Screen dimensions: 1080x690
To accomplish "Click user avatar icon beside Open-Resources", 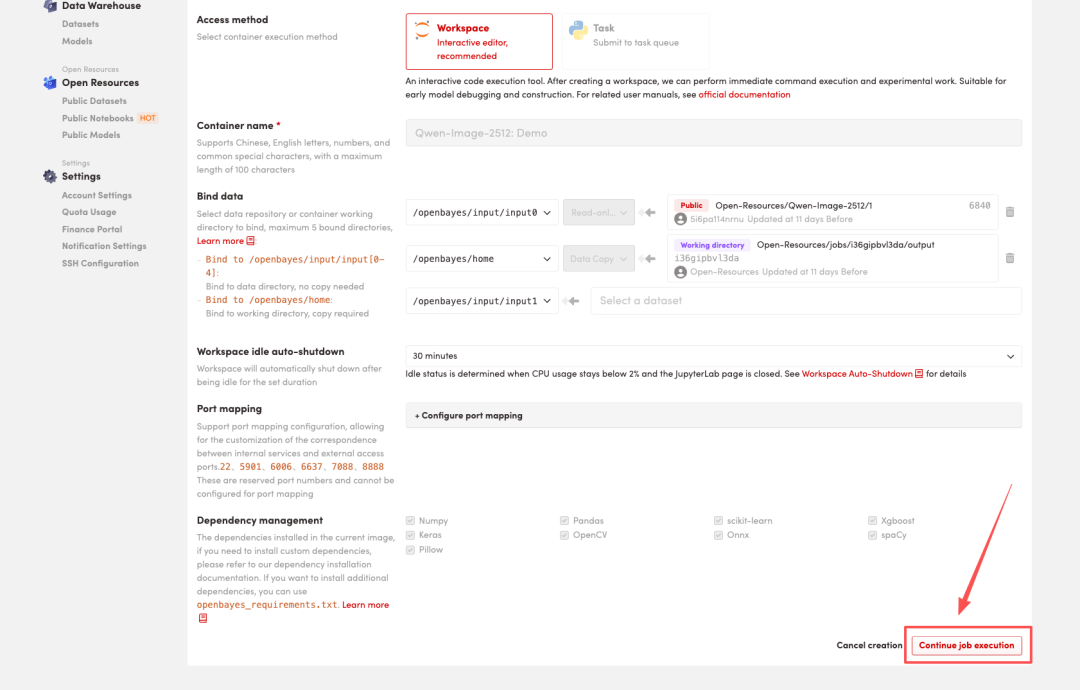I will point(680,272).
